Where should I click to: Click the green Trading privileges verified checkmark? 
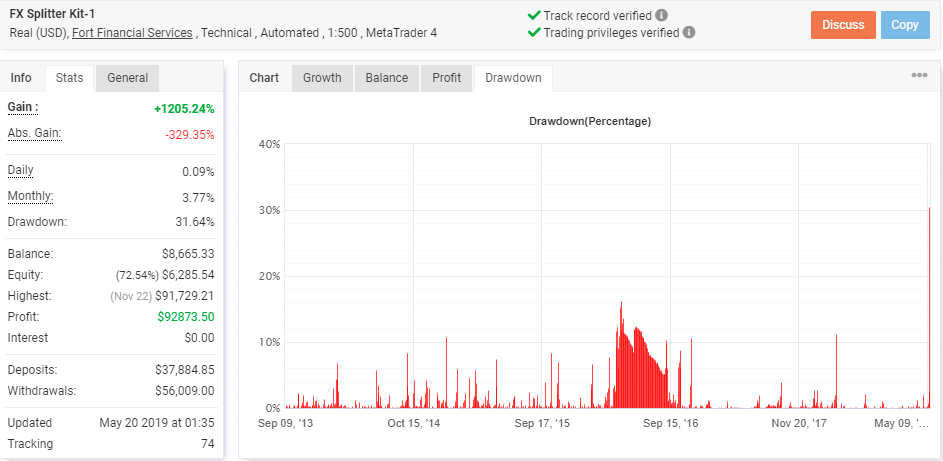533,32
